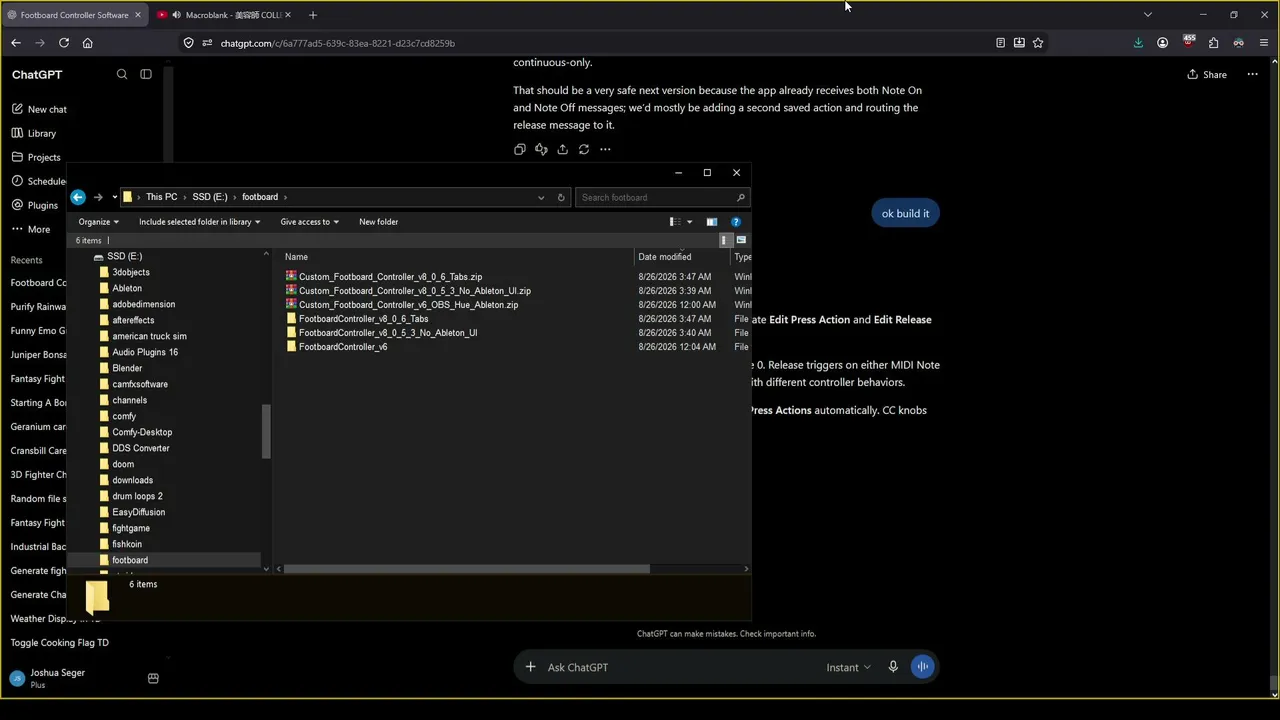The width and height of the screenshot is (1280, 720).
Task: Collapse the ChatGPT sidebar
Action: click(146, 74)
